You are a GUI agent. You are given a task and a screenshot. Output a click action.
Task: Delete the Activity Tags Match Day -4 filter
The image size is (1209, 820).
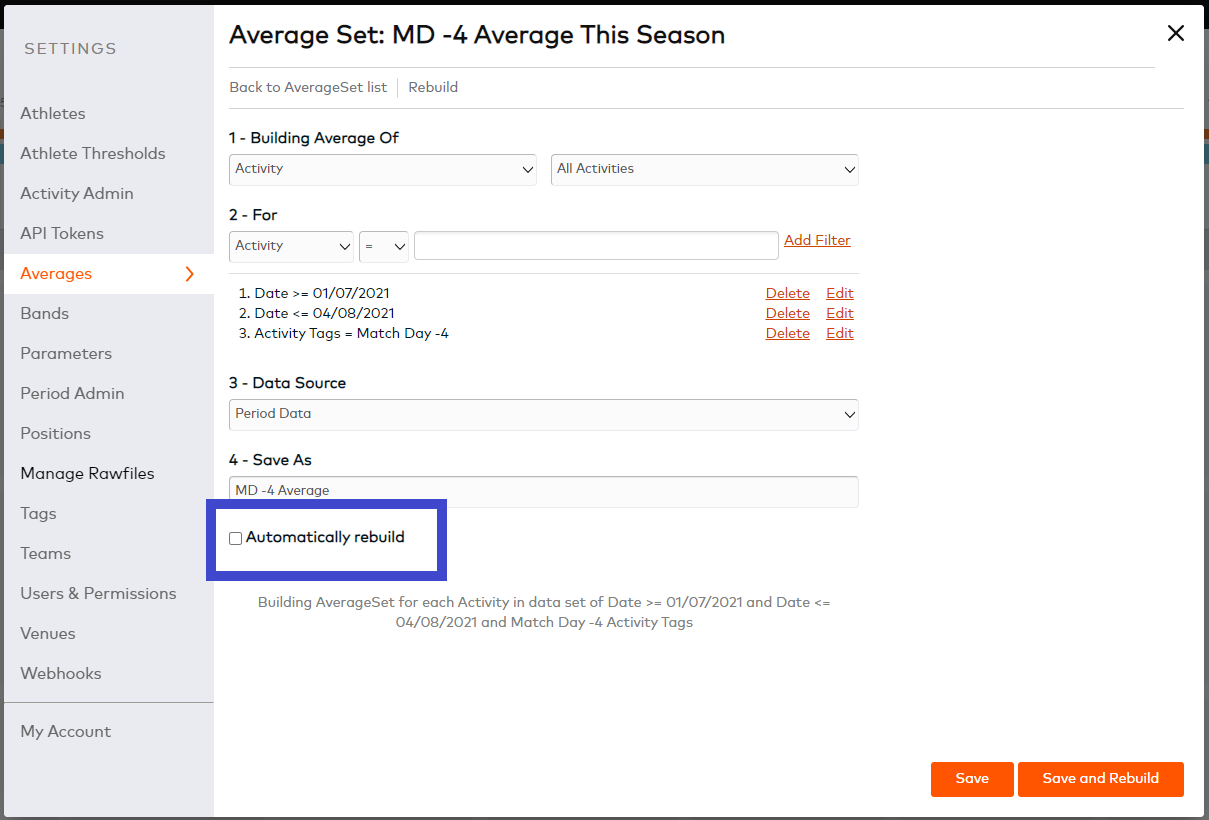coord(788,333)
